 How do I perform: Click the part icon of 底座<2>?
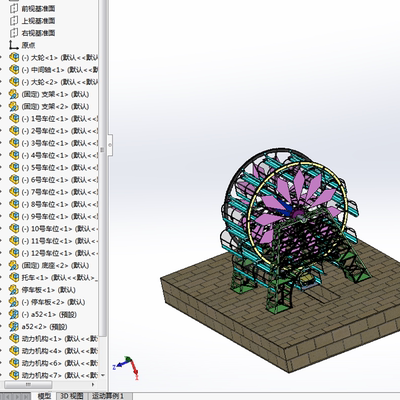tap(14, 265)
